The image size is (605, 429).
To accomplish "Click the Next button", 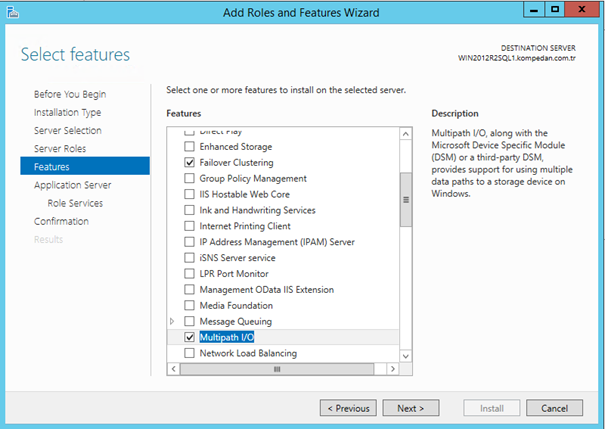I will pyautogui.click(x=410, y=408).
